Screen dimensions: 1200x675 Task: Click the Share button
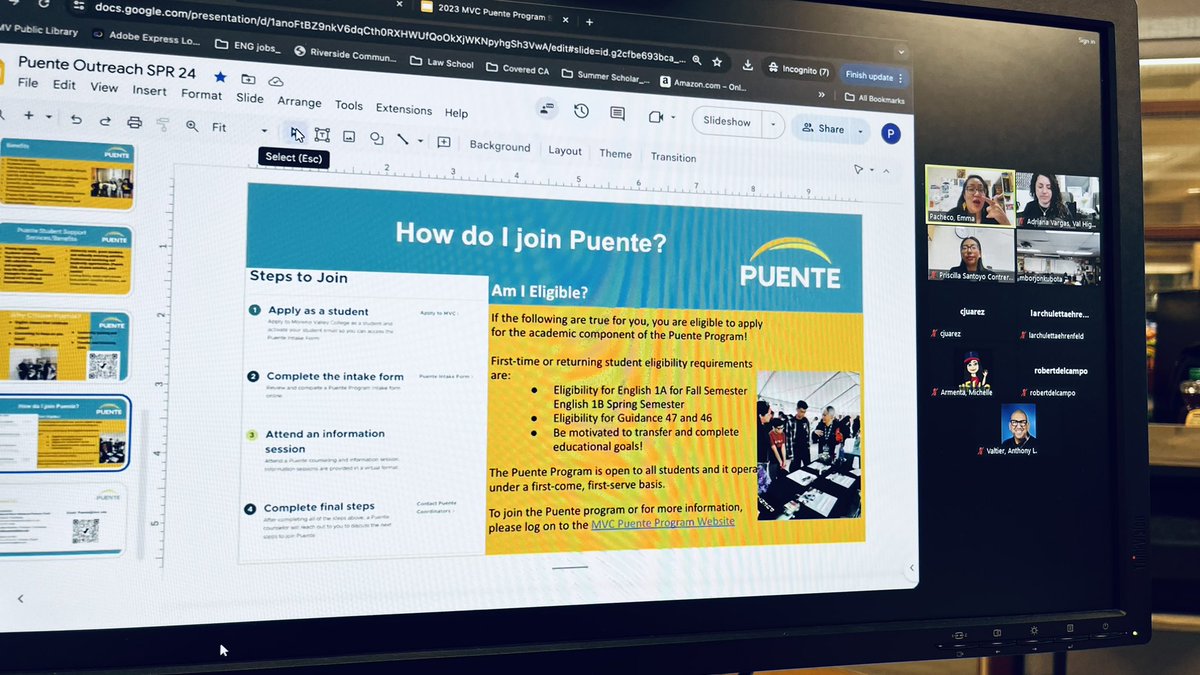click(x=823, y=128)
